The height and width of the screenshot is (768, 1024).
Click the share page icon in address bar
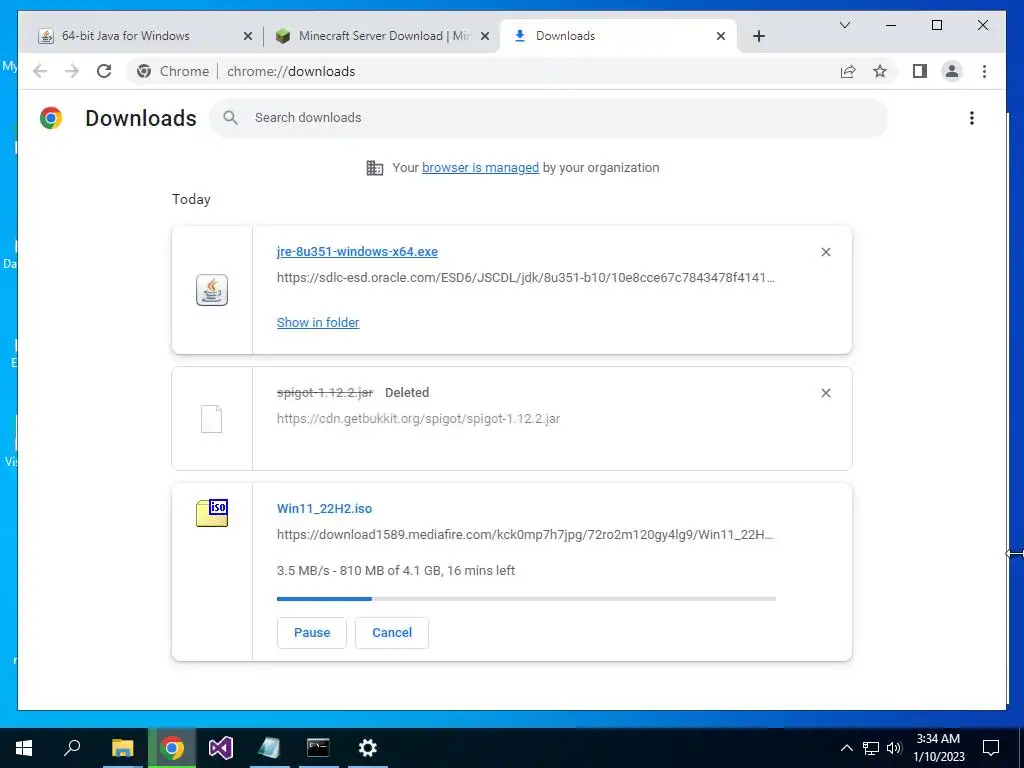click(x=848, y=71)
